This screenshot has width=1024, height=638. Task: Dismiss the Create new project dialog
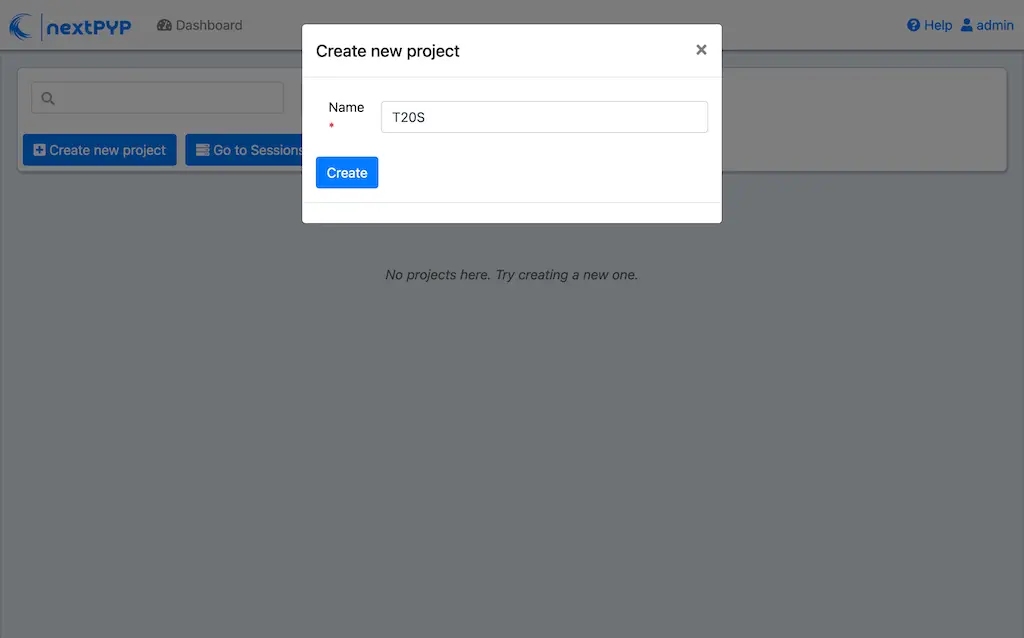click(x=701, y=49)
